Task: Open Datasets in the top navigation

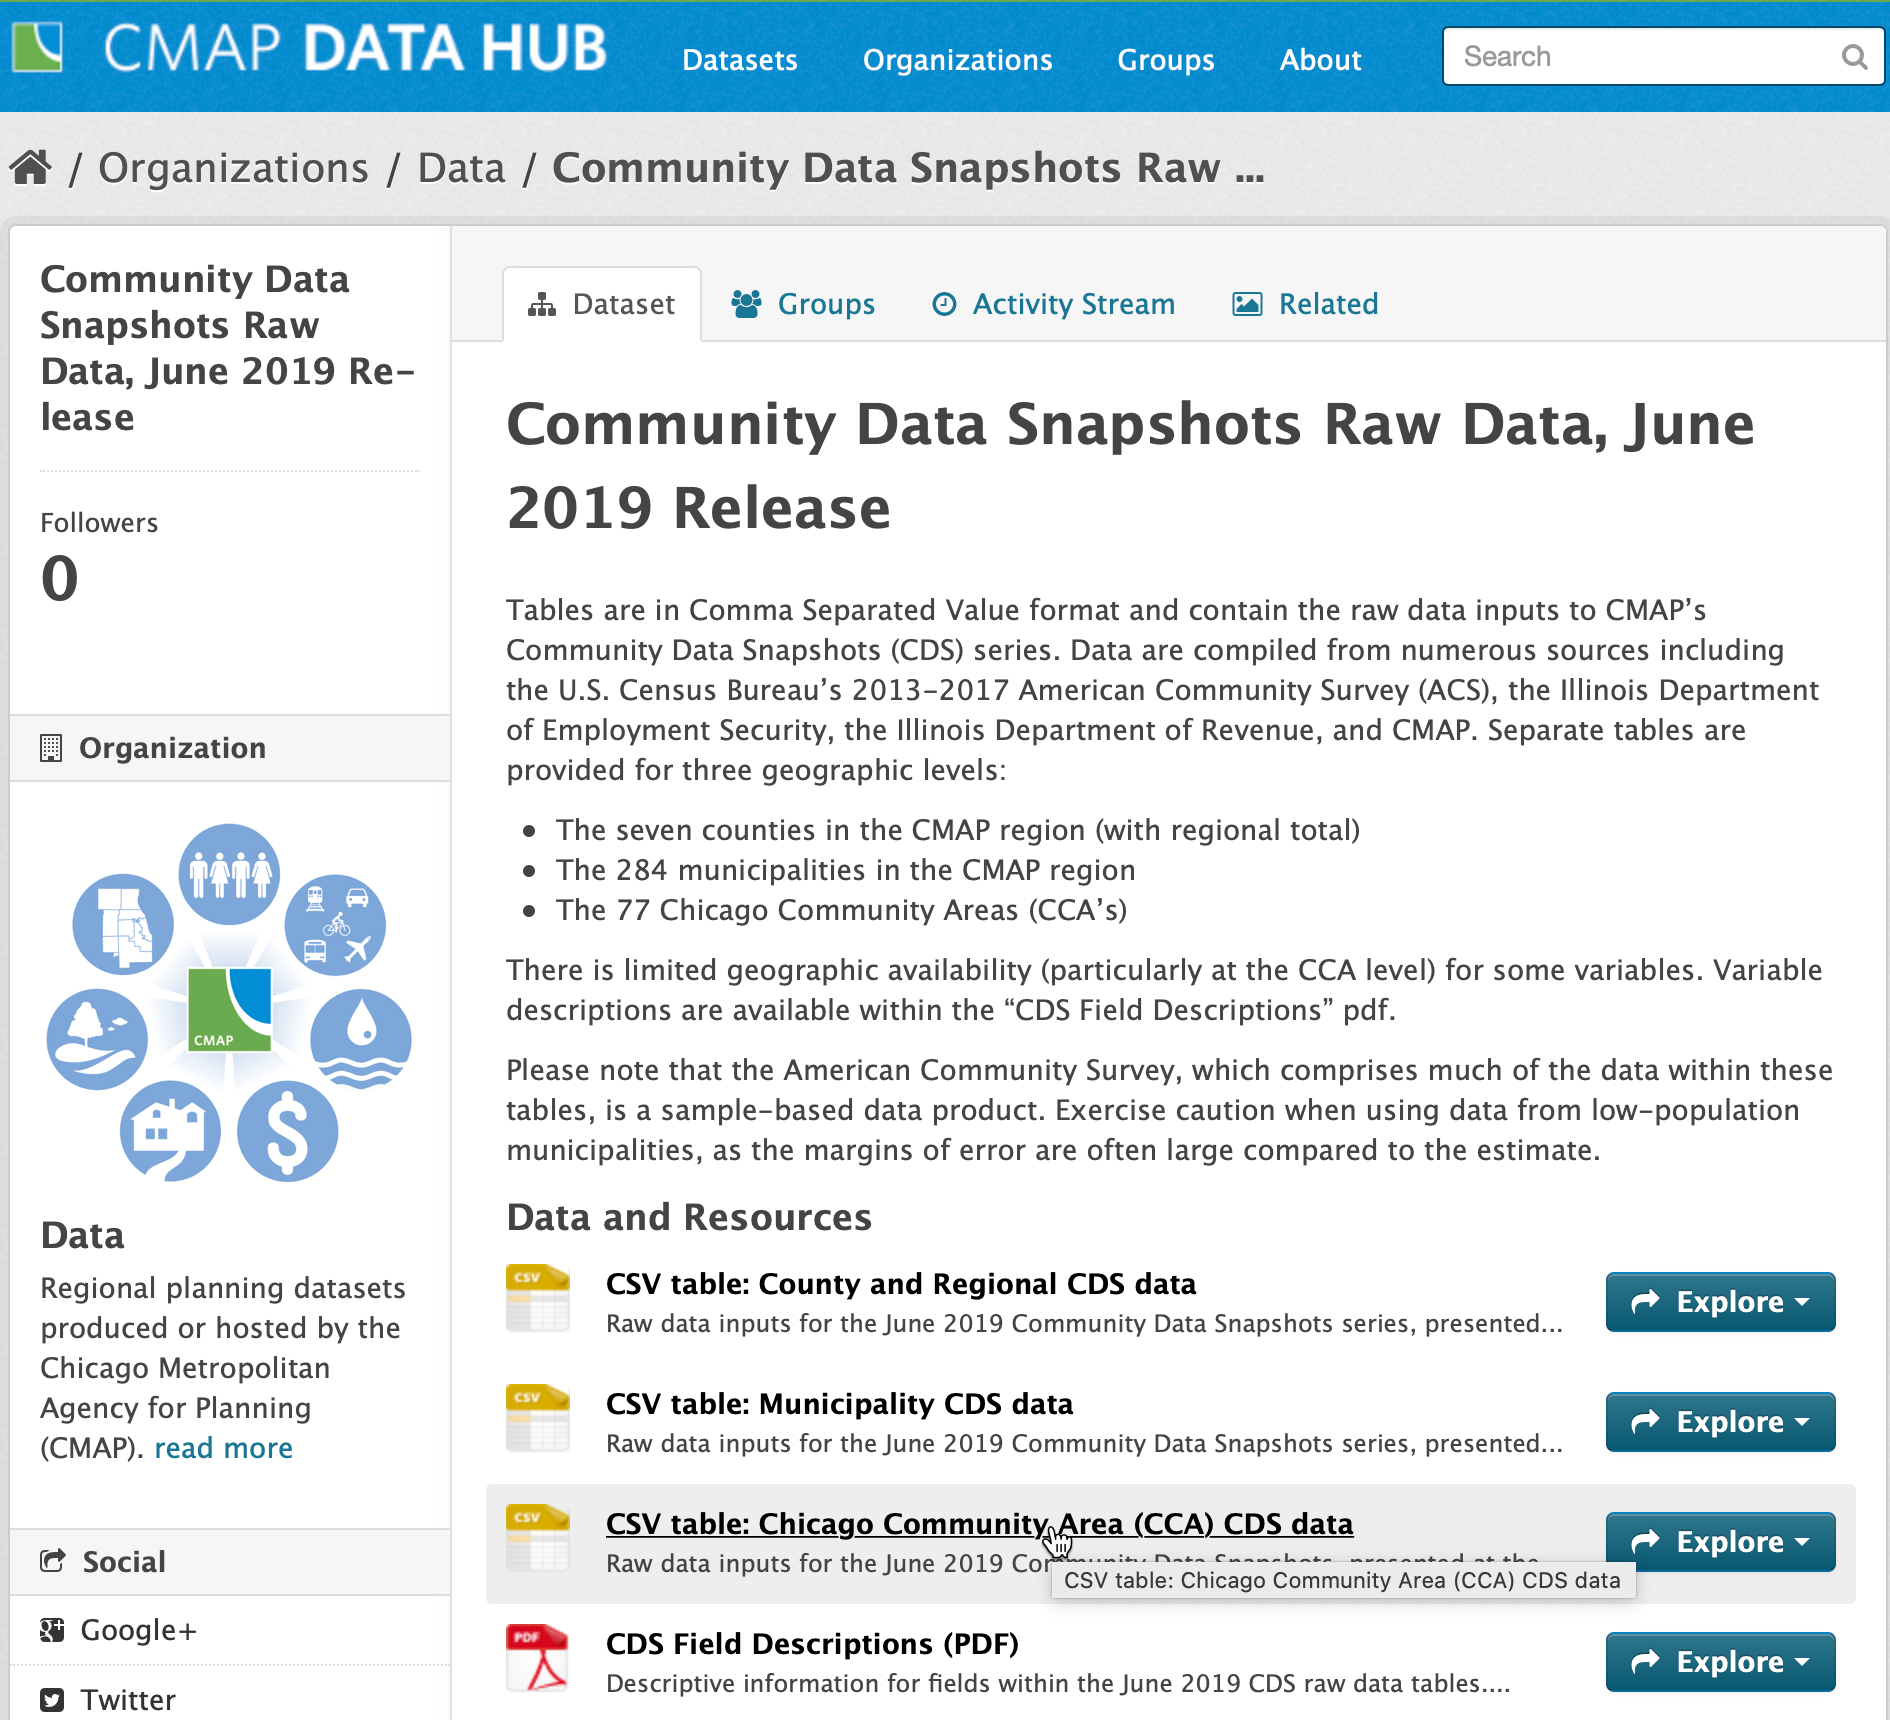Action: point(740,60)
